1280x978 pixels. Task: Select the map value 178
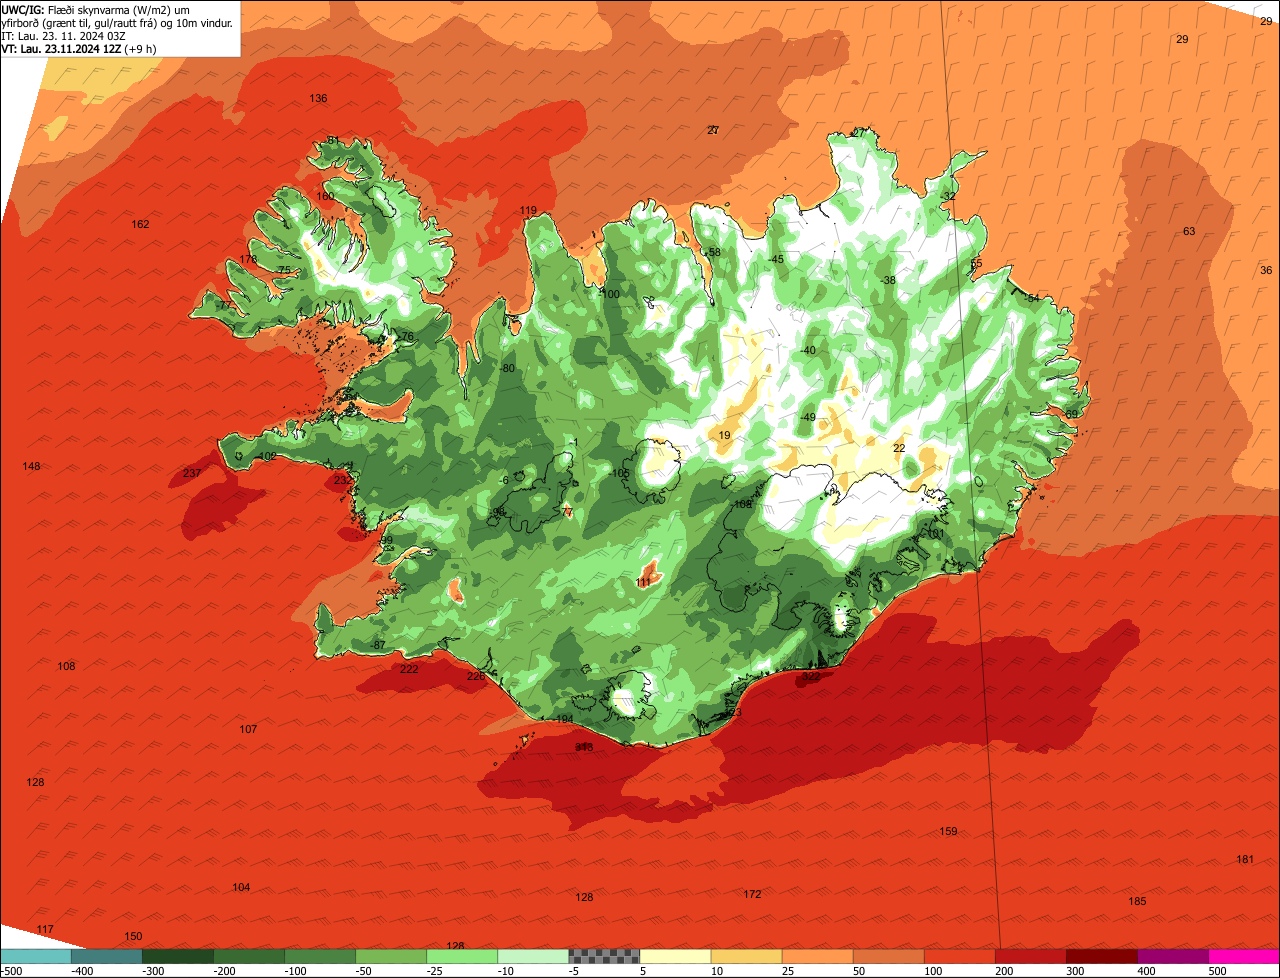pos(248,259)
